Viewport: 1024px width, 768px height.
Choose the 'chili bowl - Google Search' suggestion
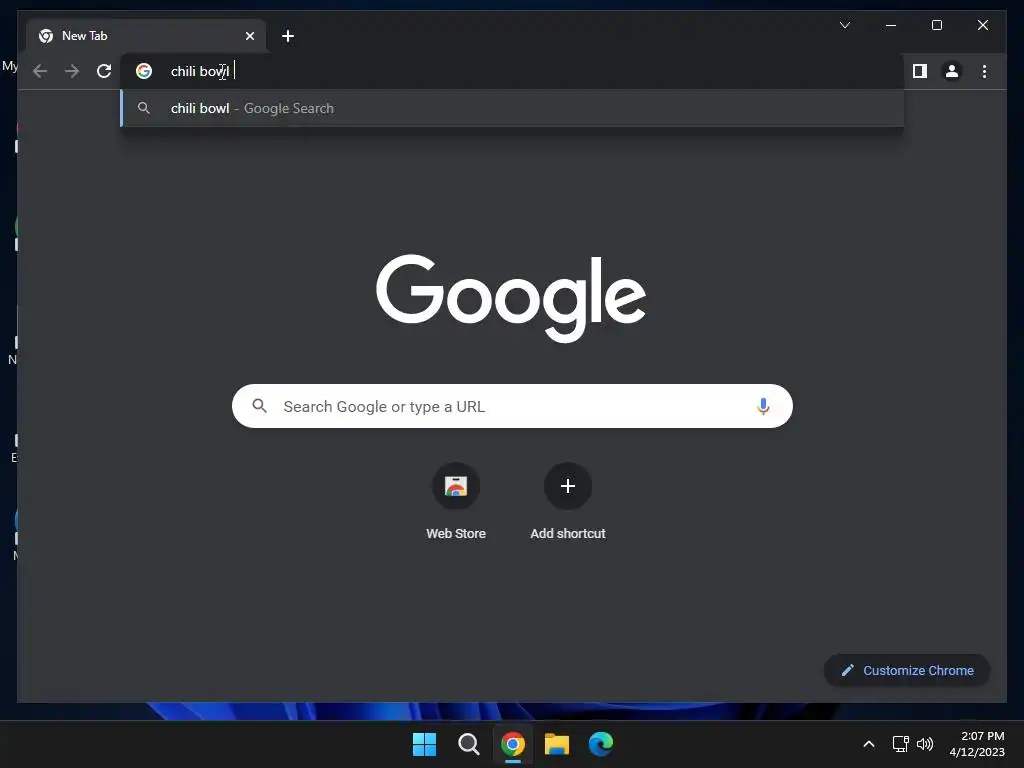click(x=512, y=108)
